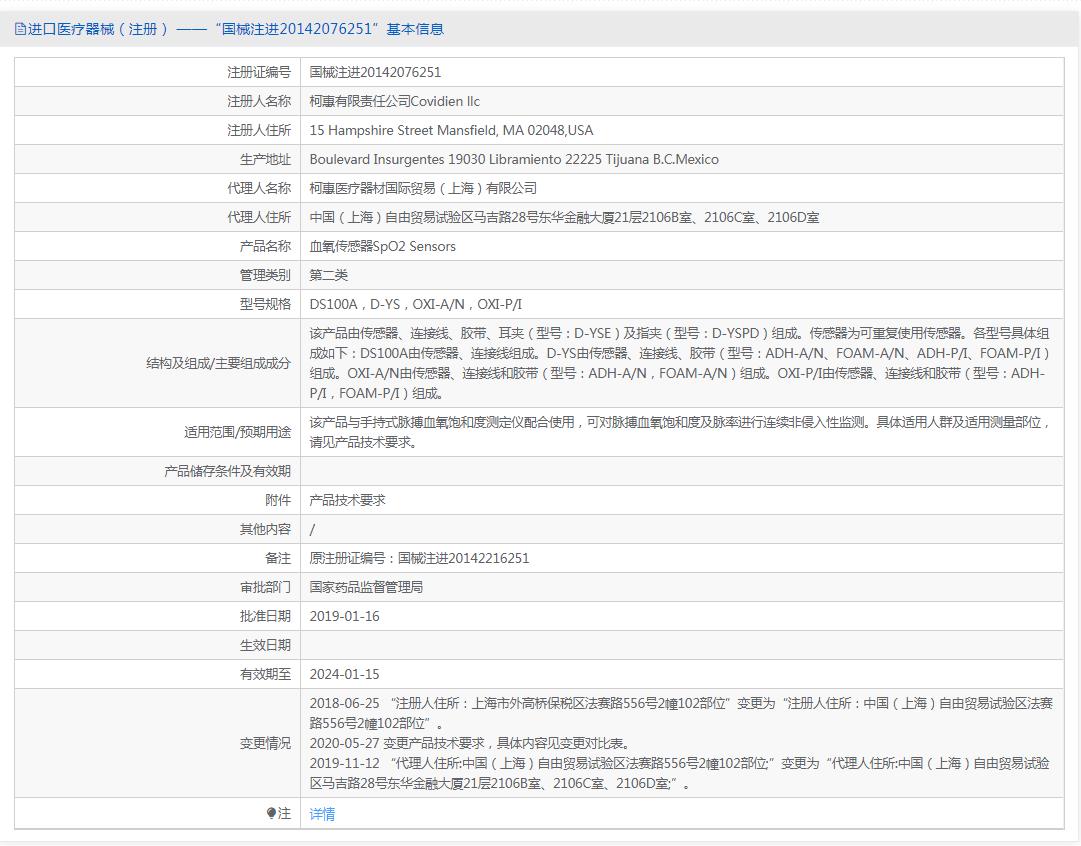Click the header title 进口医疗器械（注册）基本信息
Screen dimensions: 1081x846
coord(236,29)
